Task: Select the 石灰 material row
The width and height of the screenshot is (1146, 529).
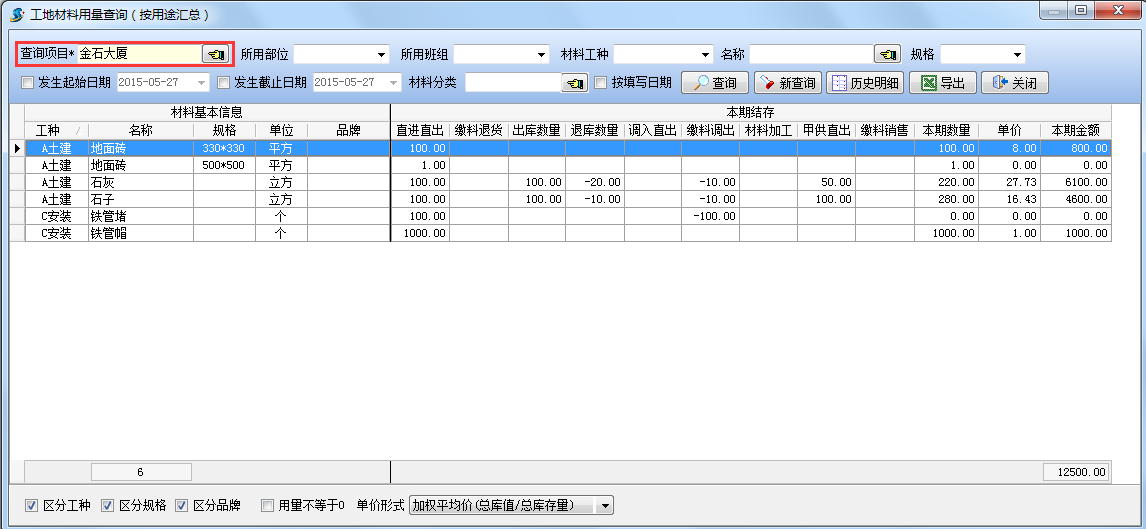Action: click(x=140, y=182)
